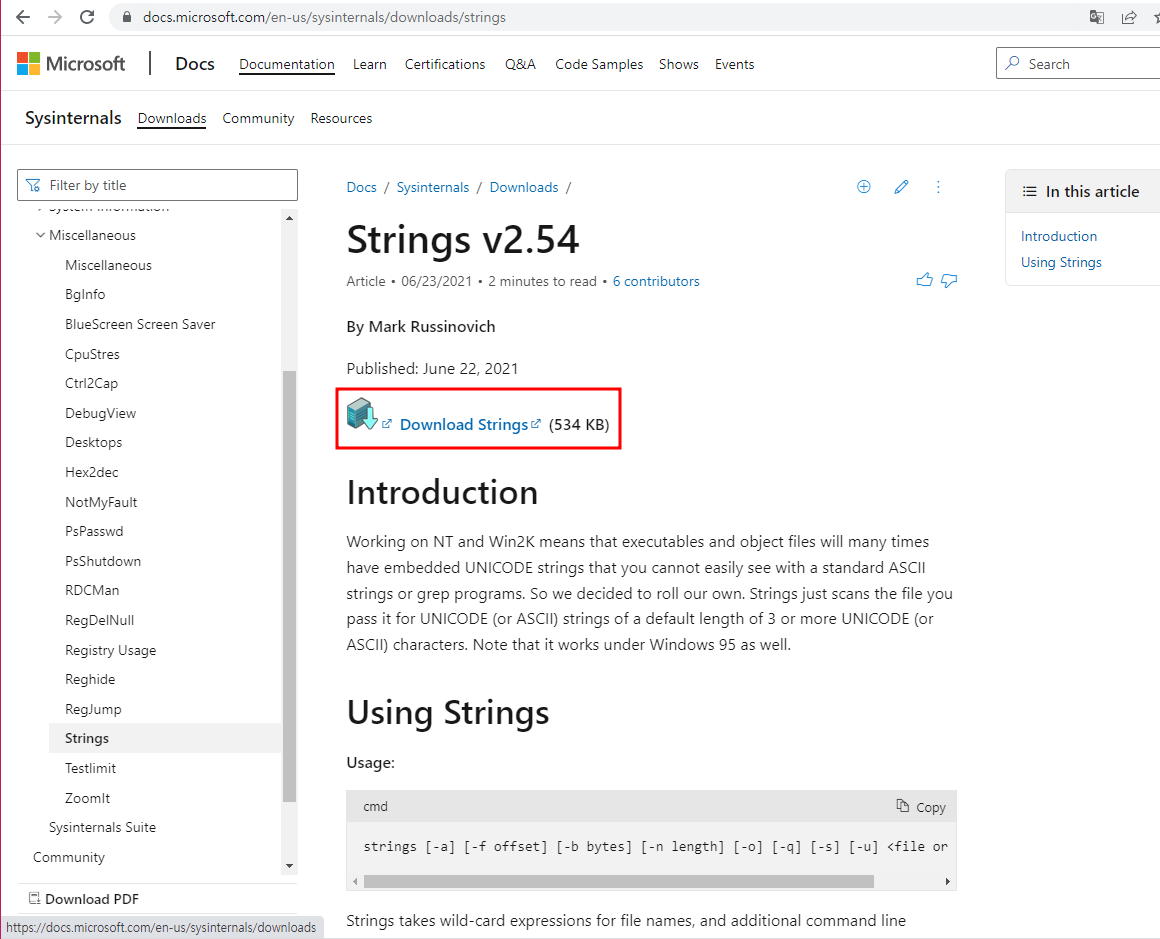Open DebugView in the sidebar
1160x939 pixels.
pyautogui.click(x=100, y=413)
